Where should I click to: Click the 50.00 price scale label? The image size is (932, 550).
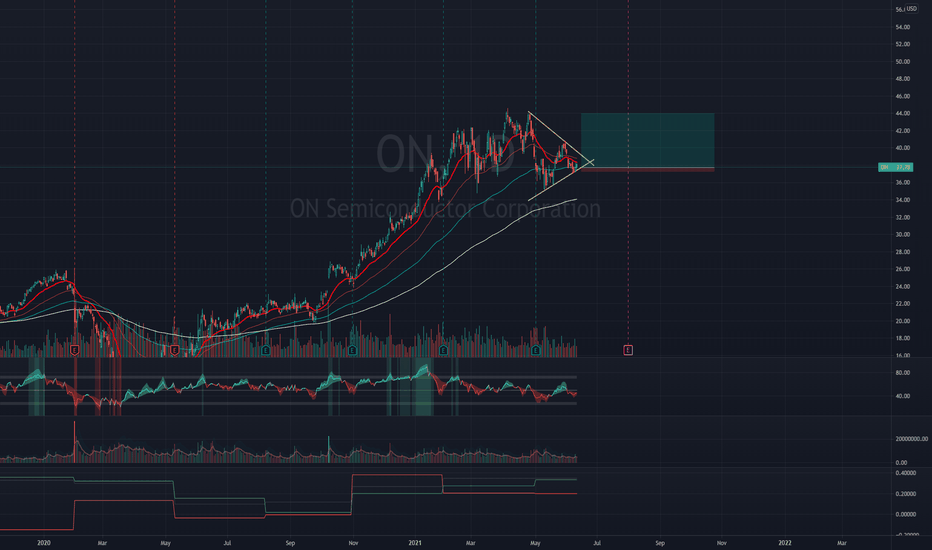(x=902, y=62)
